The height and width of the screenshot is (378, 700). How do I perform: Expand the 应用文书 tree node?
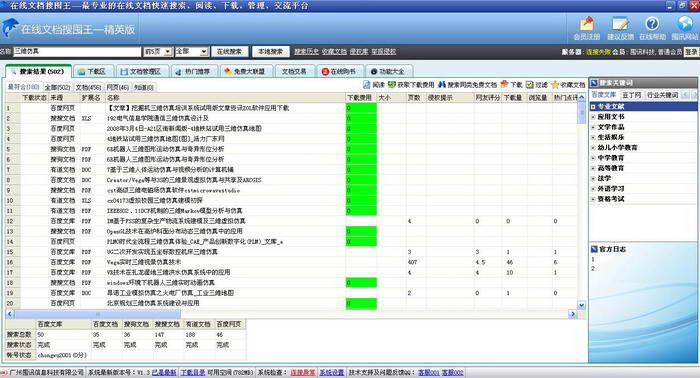593,116
